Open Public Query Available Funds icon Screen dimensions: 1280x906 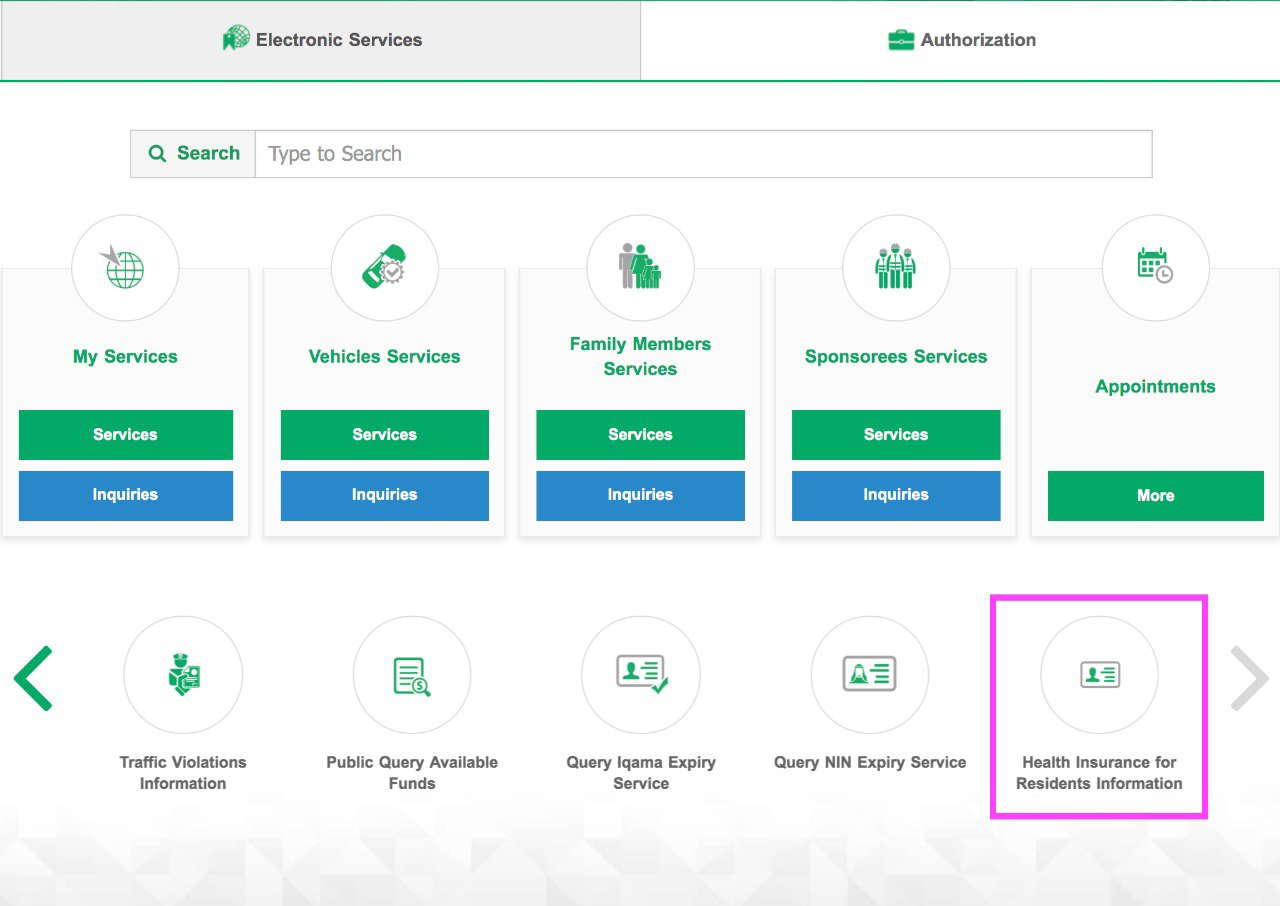[412, 675]
